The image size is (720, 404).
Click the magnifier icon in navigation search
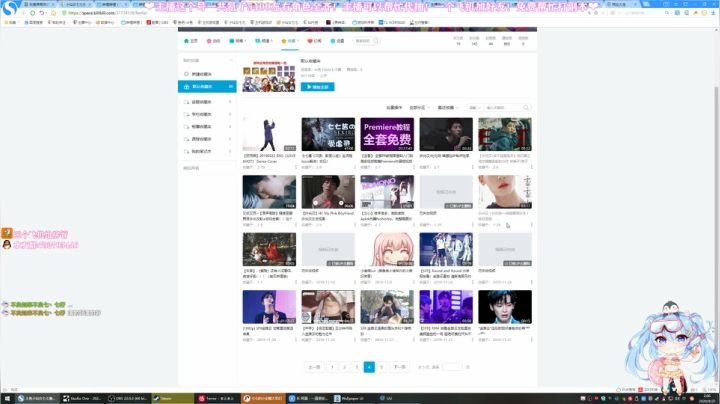click(376, 41)
